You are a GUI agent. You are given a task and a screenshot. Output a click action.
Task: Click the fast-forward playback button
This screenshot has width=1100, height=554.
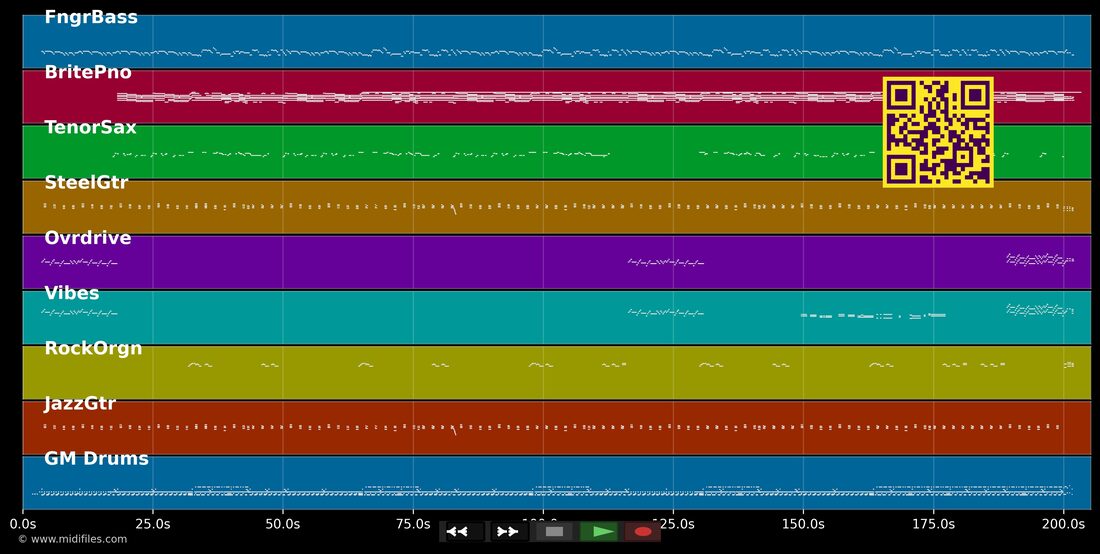507,532
